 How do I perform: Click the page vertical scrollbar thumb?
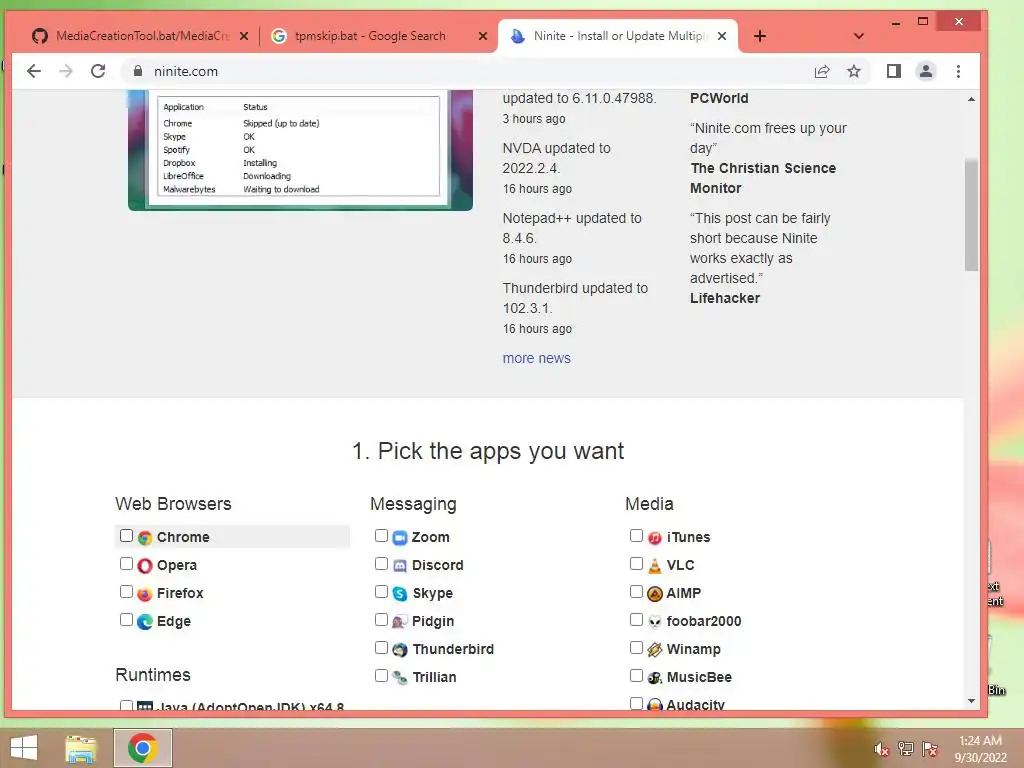[971, 214]
